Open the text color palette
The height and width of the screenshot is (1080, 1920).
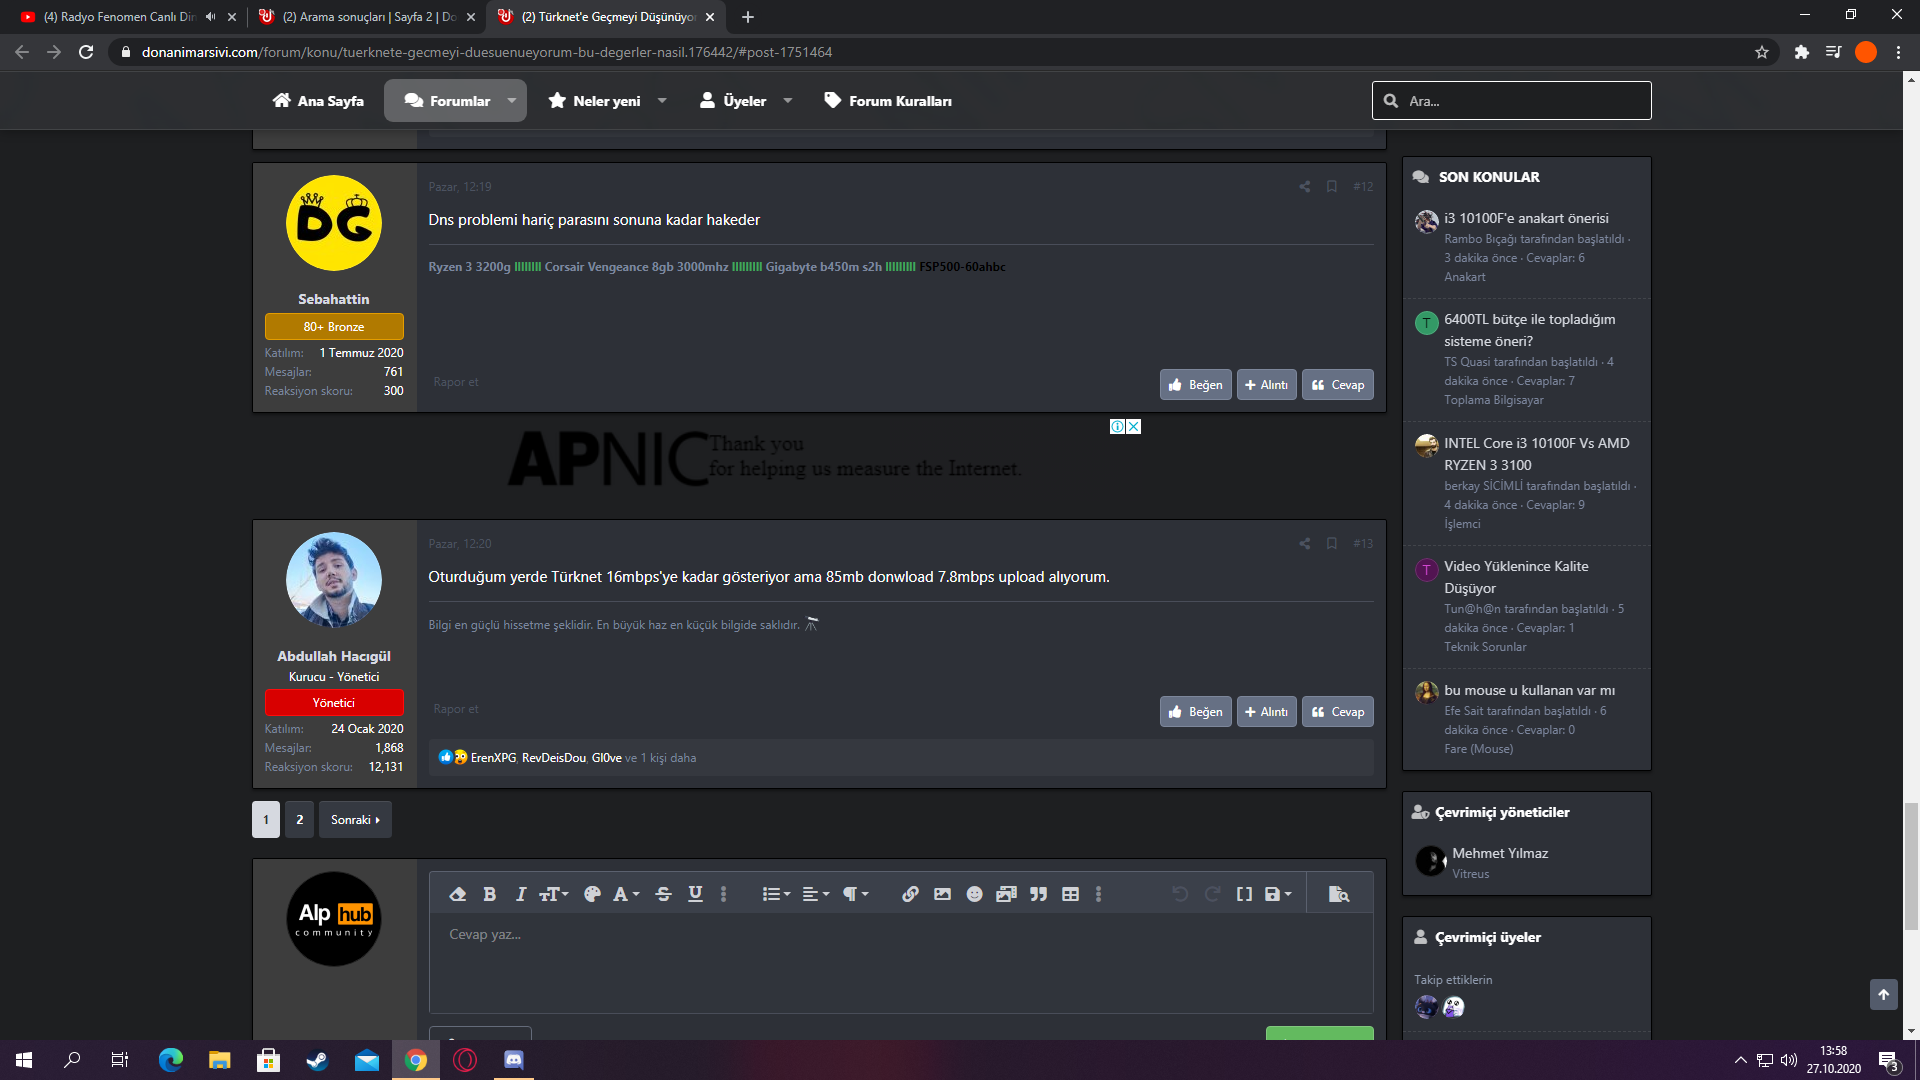point(592,894)
